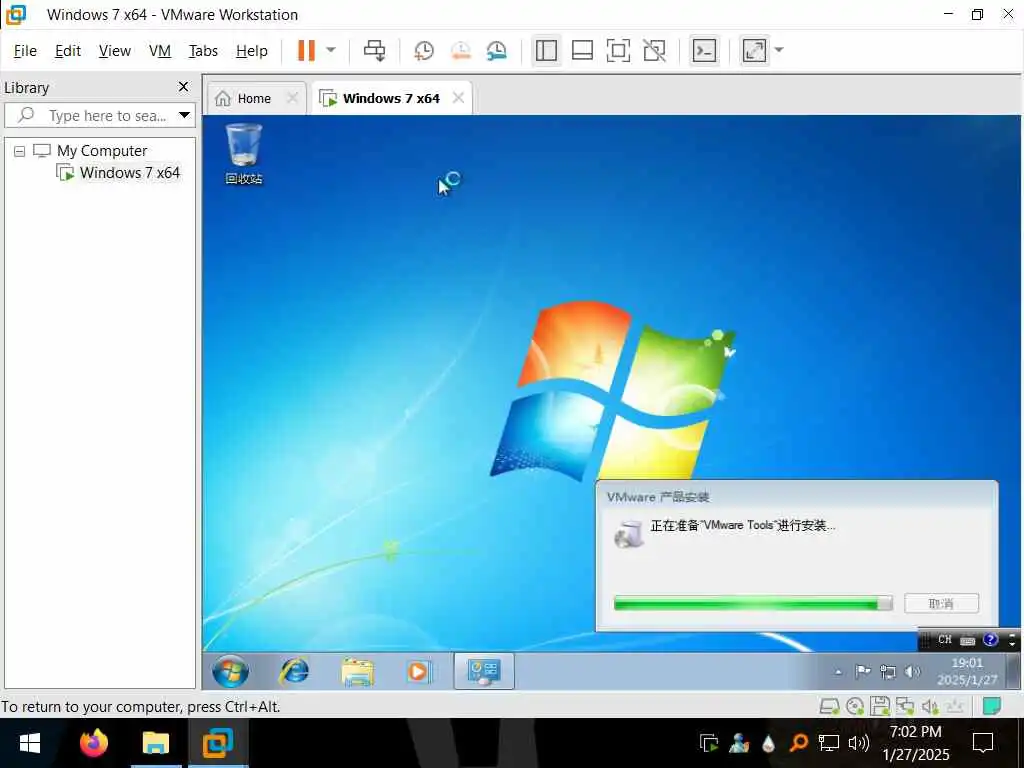This screenshot has width=1024, height=768.
Task: Click the sound card status icon
Action: pyautogui.click(x=930, y=707)
